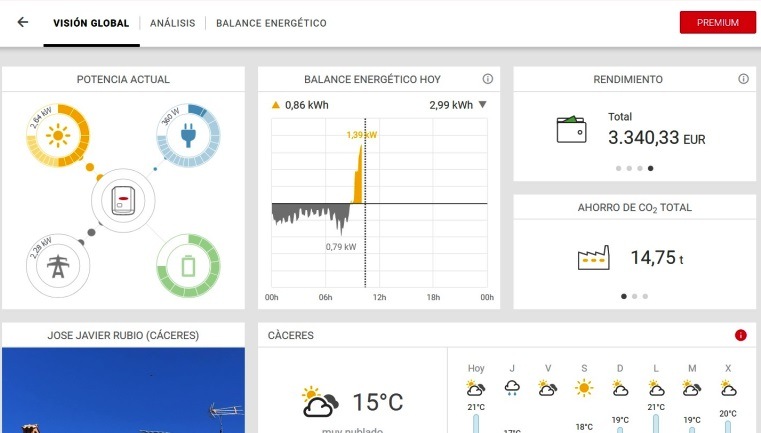Click the gray 0,79 kW consumption area
This screenshot has height=433, width=761.
coord(311,216)
